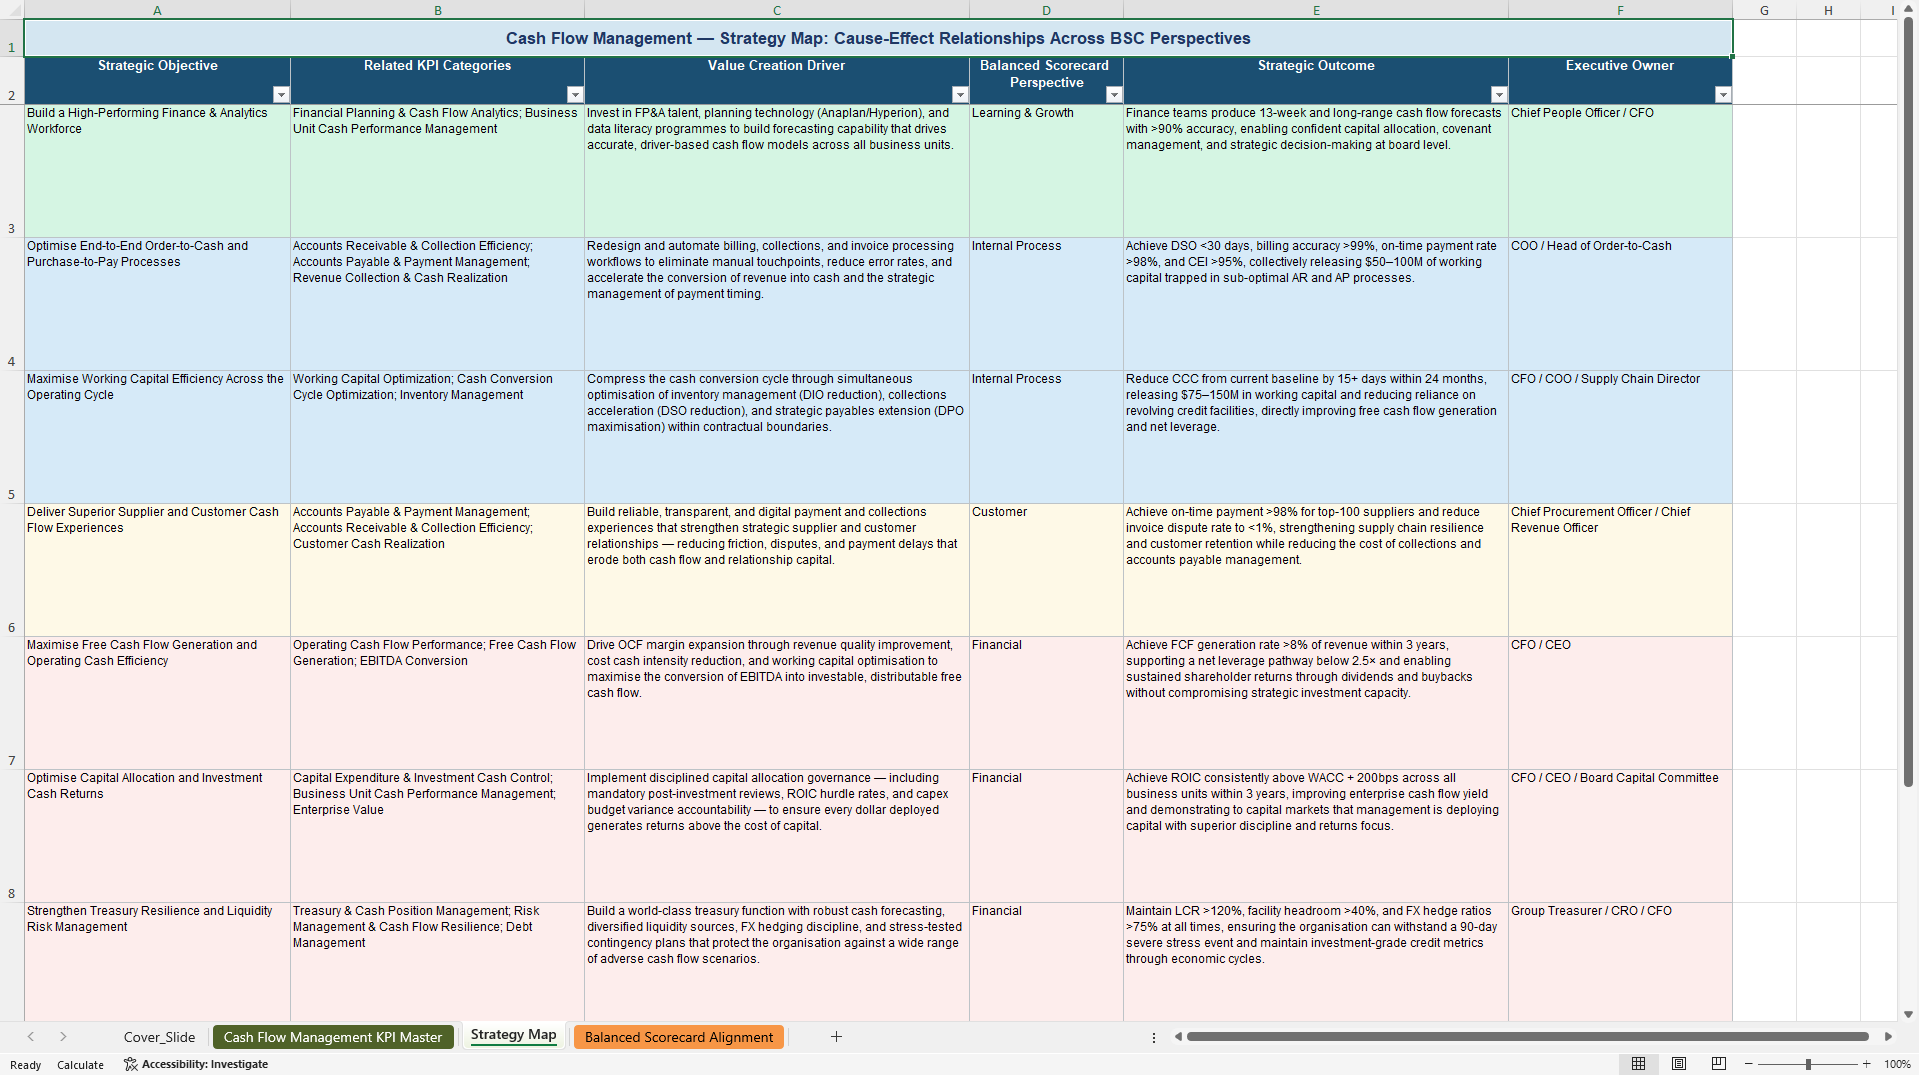Image resolution: width=1919 pixels, height=1075 pixels.
Task: Select cell 'Build a High-Performing Finance & Analytics Workforce'
Action: pyautogui.click(x=157, y=171)
